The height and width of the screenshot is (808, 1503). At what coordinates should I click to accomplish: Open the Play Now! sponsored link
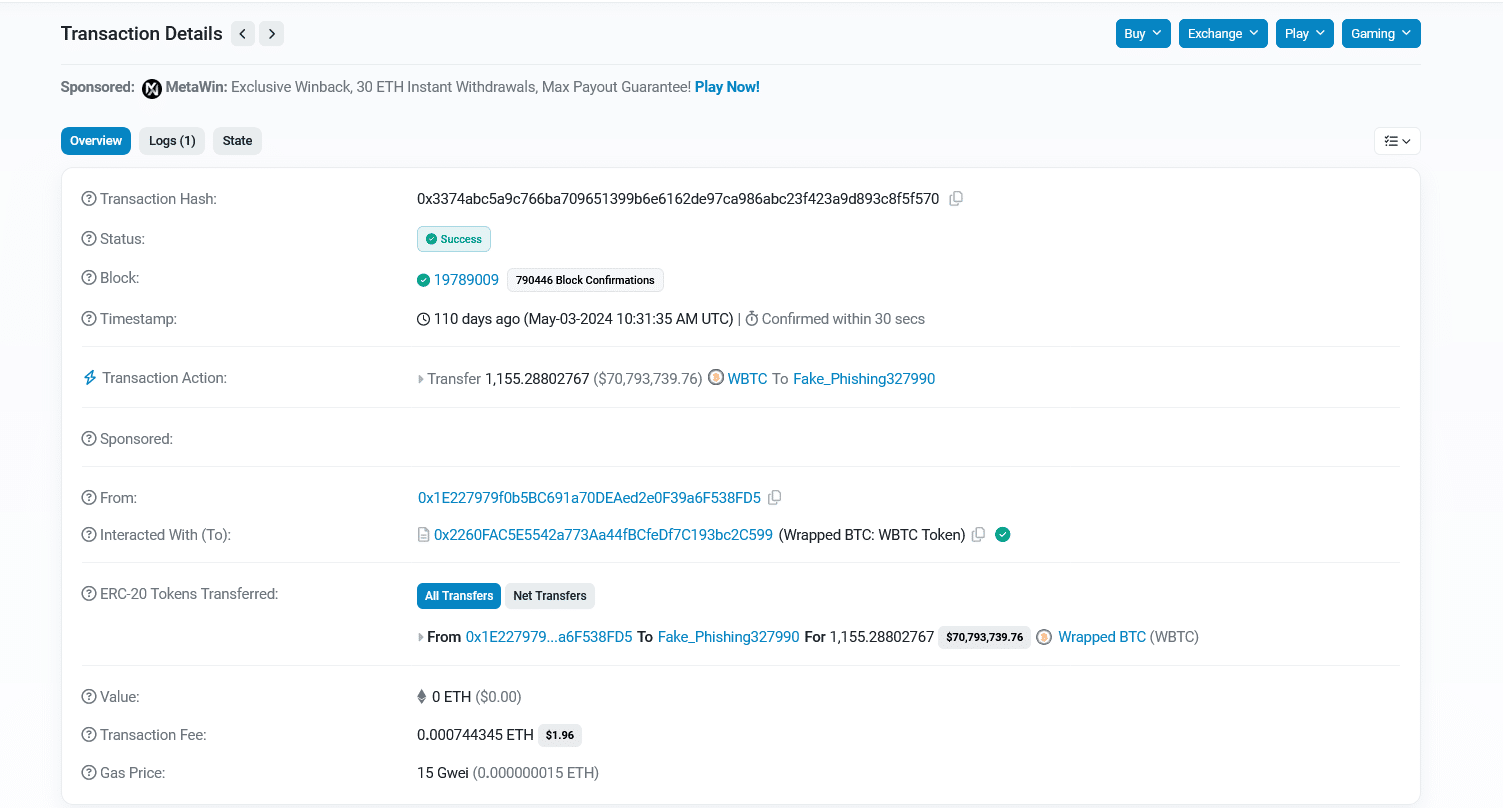727,87
